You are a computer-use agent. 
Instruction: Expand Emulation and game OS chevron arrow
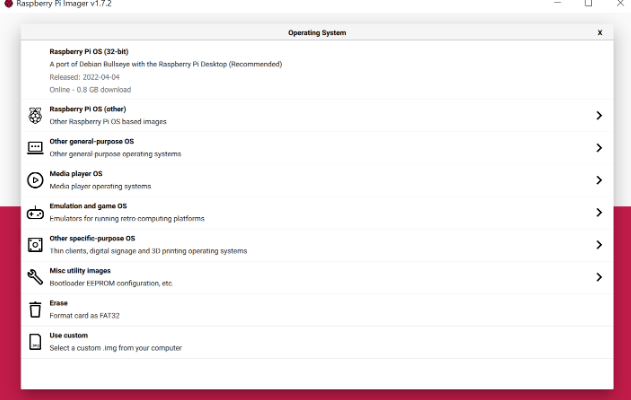coord(599,212)
